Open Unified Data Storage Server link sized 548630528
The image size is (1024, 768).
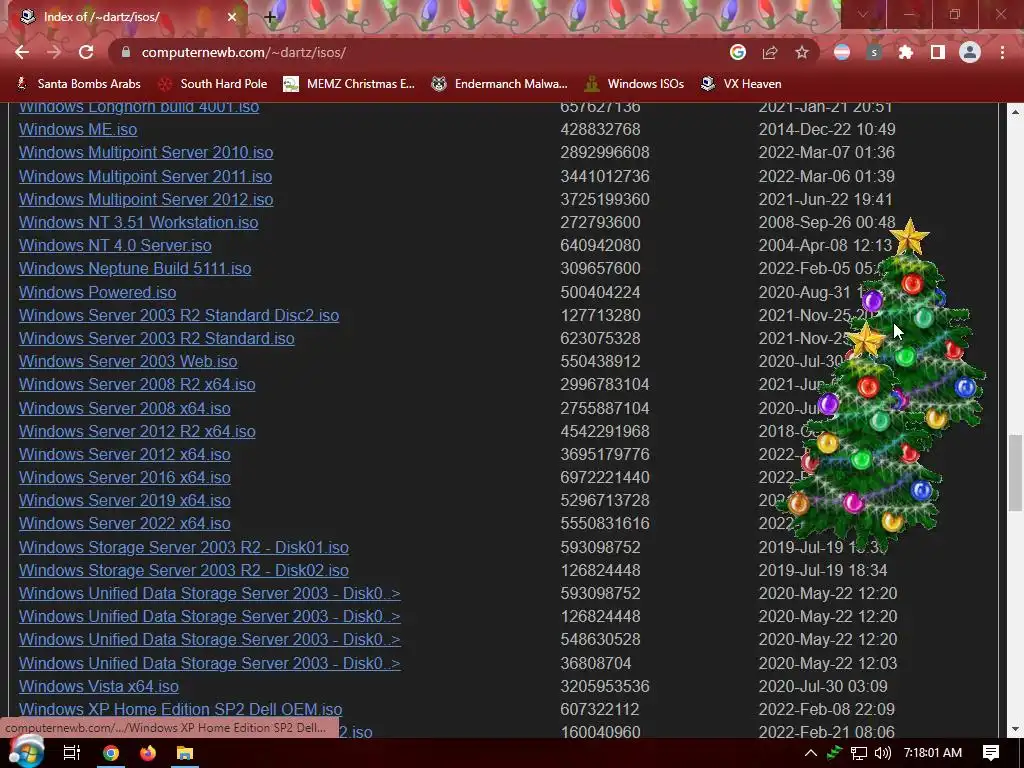pos(210,639)
